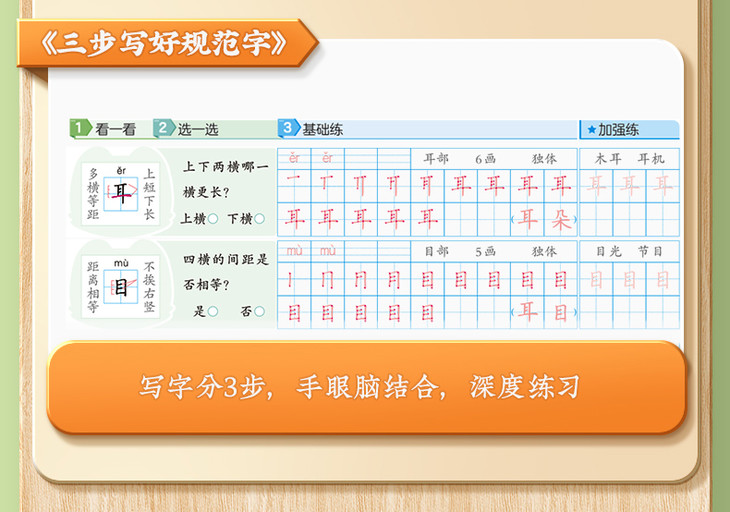Click the 6画 stroke count label
This screenshot has height=512, width=730.
tap(486, 159)
